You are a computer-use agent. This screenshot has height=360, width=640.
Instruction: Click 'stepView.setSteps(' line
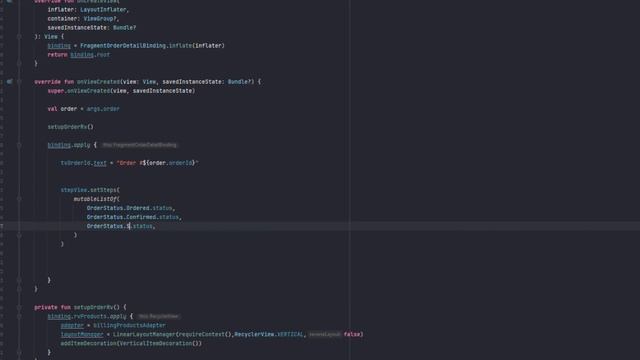click(90, 190)
